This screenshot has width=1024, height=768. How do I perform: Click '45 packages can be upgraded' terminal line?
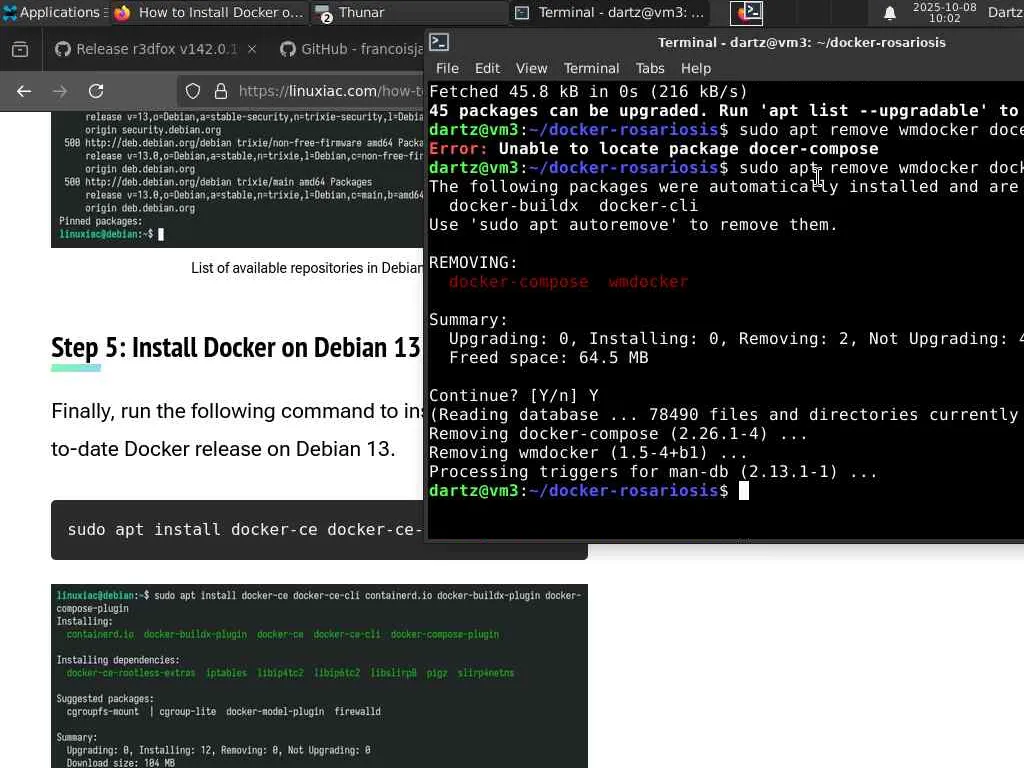[724, 110]
